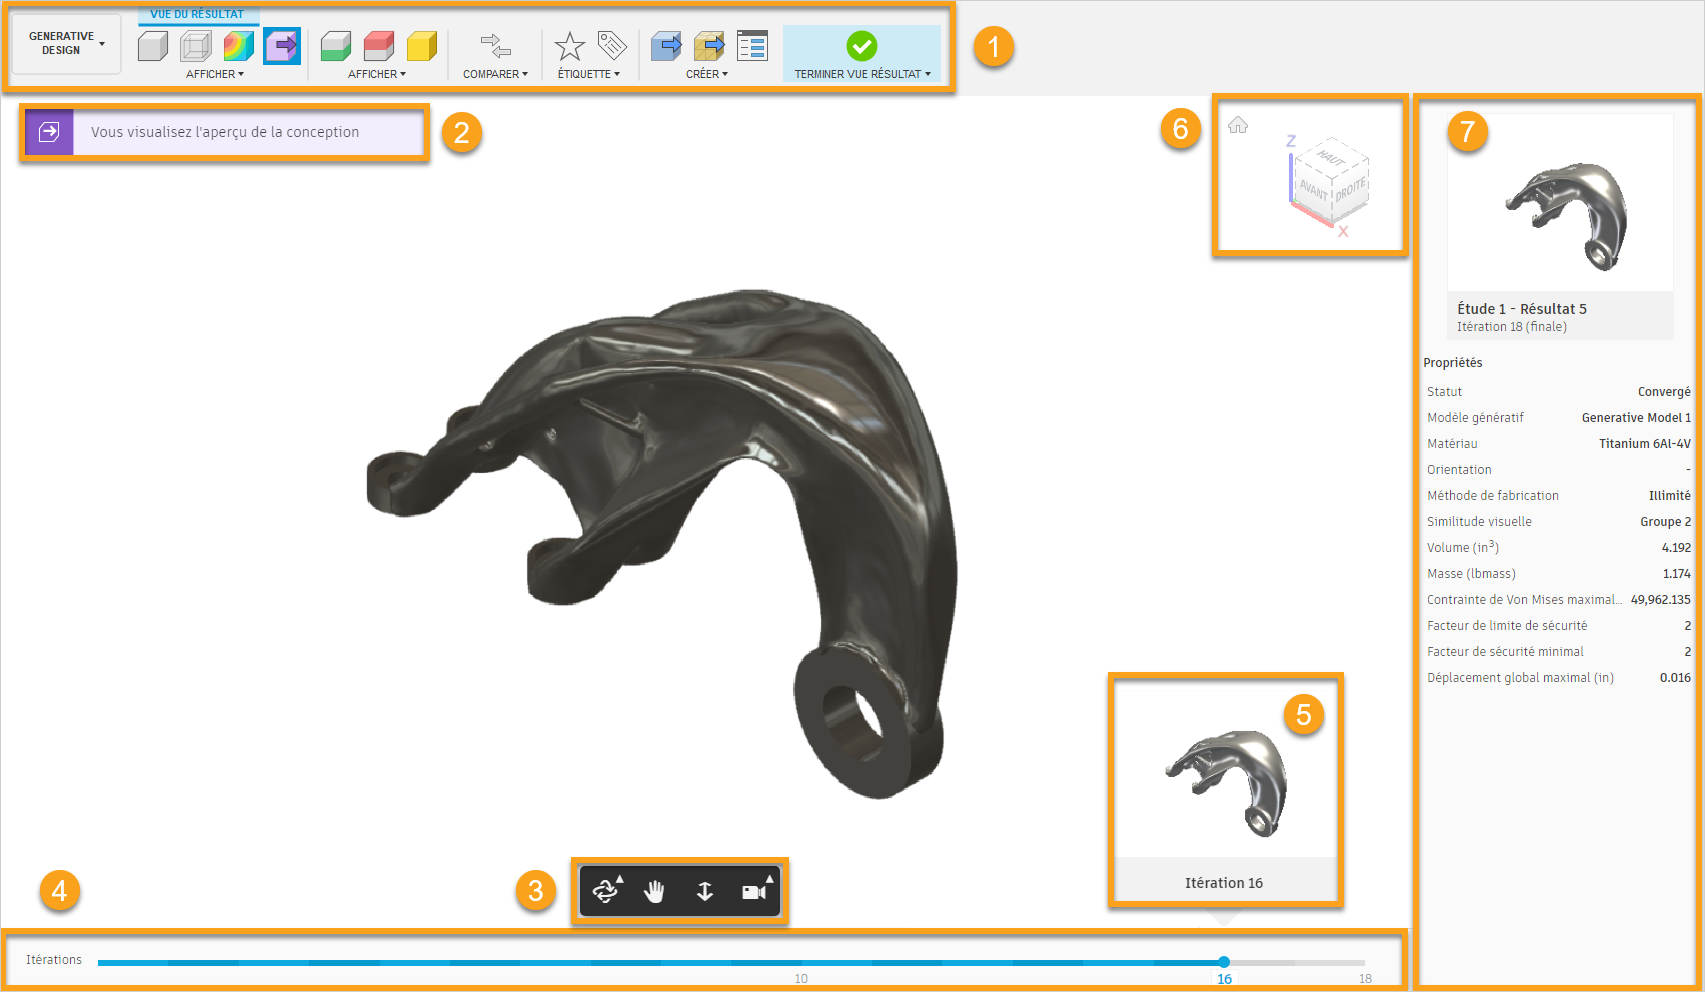This screenshot has height=992, width=1705.
Task: Switch to the Vue du Résultat tab
Action: [x=198, y=15]
